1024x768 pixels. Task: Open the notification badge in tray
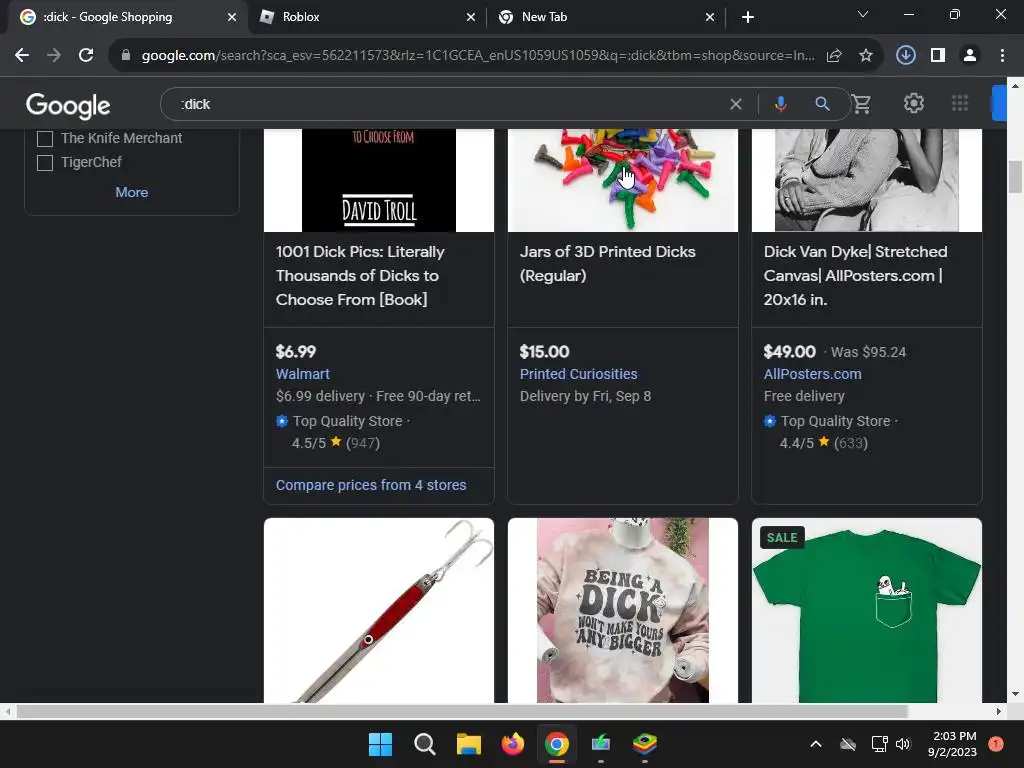click(x=996, y=744)
